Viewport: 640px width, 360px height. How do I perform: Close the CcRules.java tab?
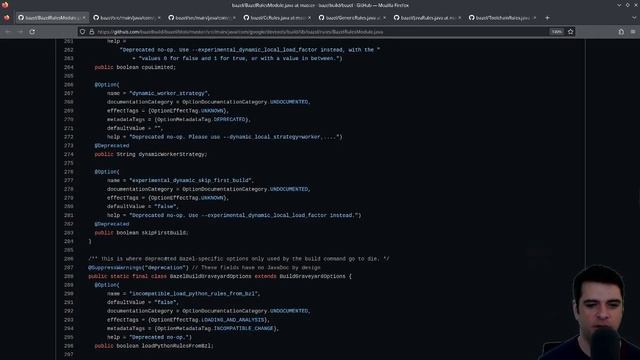[x=309, y=18]
